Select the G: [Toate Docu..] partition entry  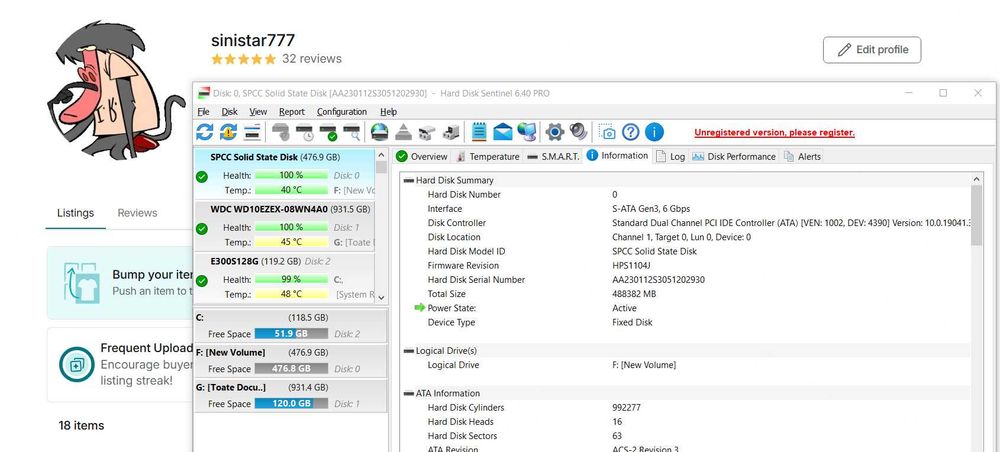[x=290, y=396]
